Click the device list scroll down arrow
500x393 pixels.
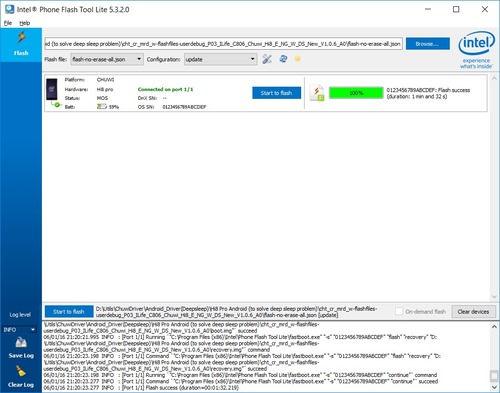point(494,296)
